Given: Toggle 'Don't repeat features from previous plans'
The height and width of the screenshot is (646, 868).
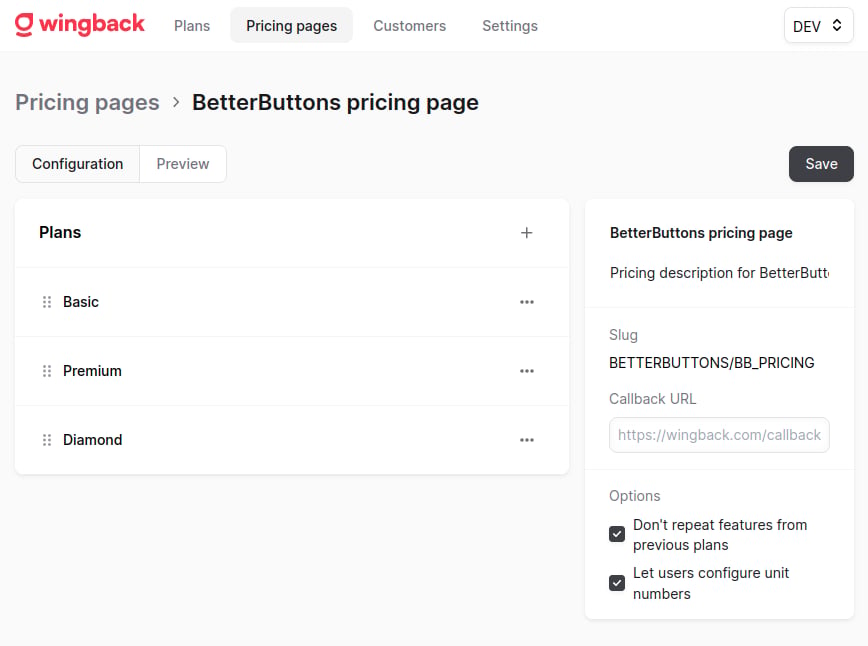Looking at the screenshot, I should tap(617, 534).
